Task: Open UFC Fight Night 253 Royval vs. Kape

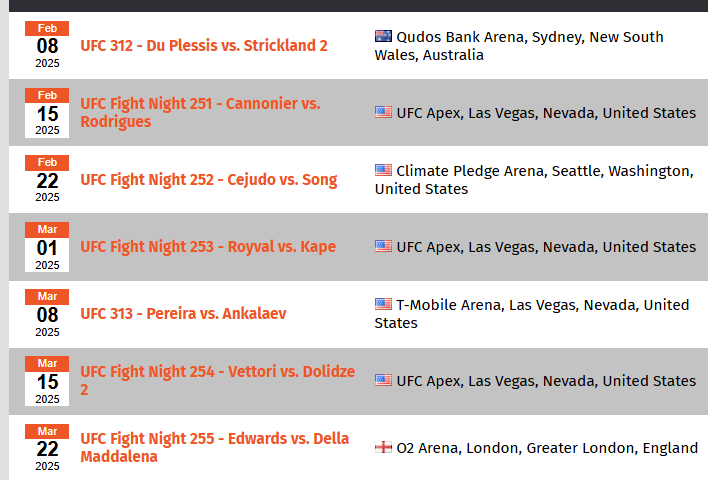Action: pos(208,247)
